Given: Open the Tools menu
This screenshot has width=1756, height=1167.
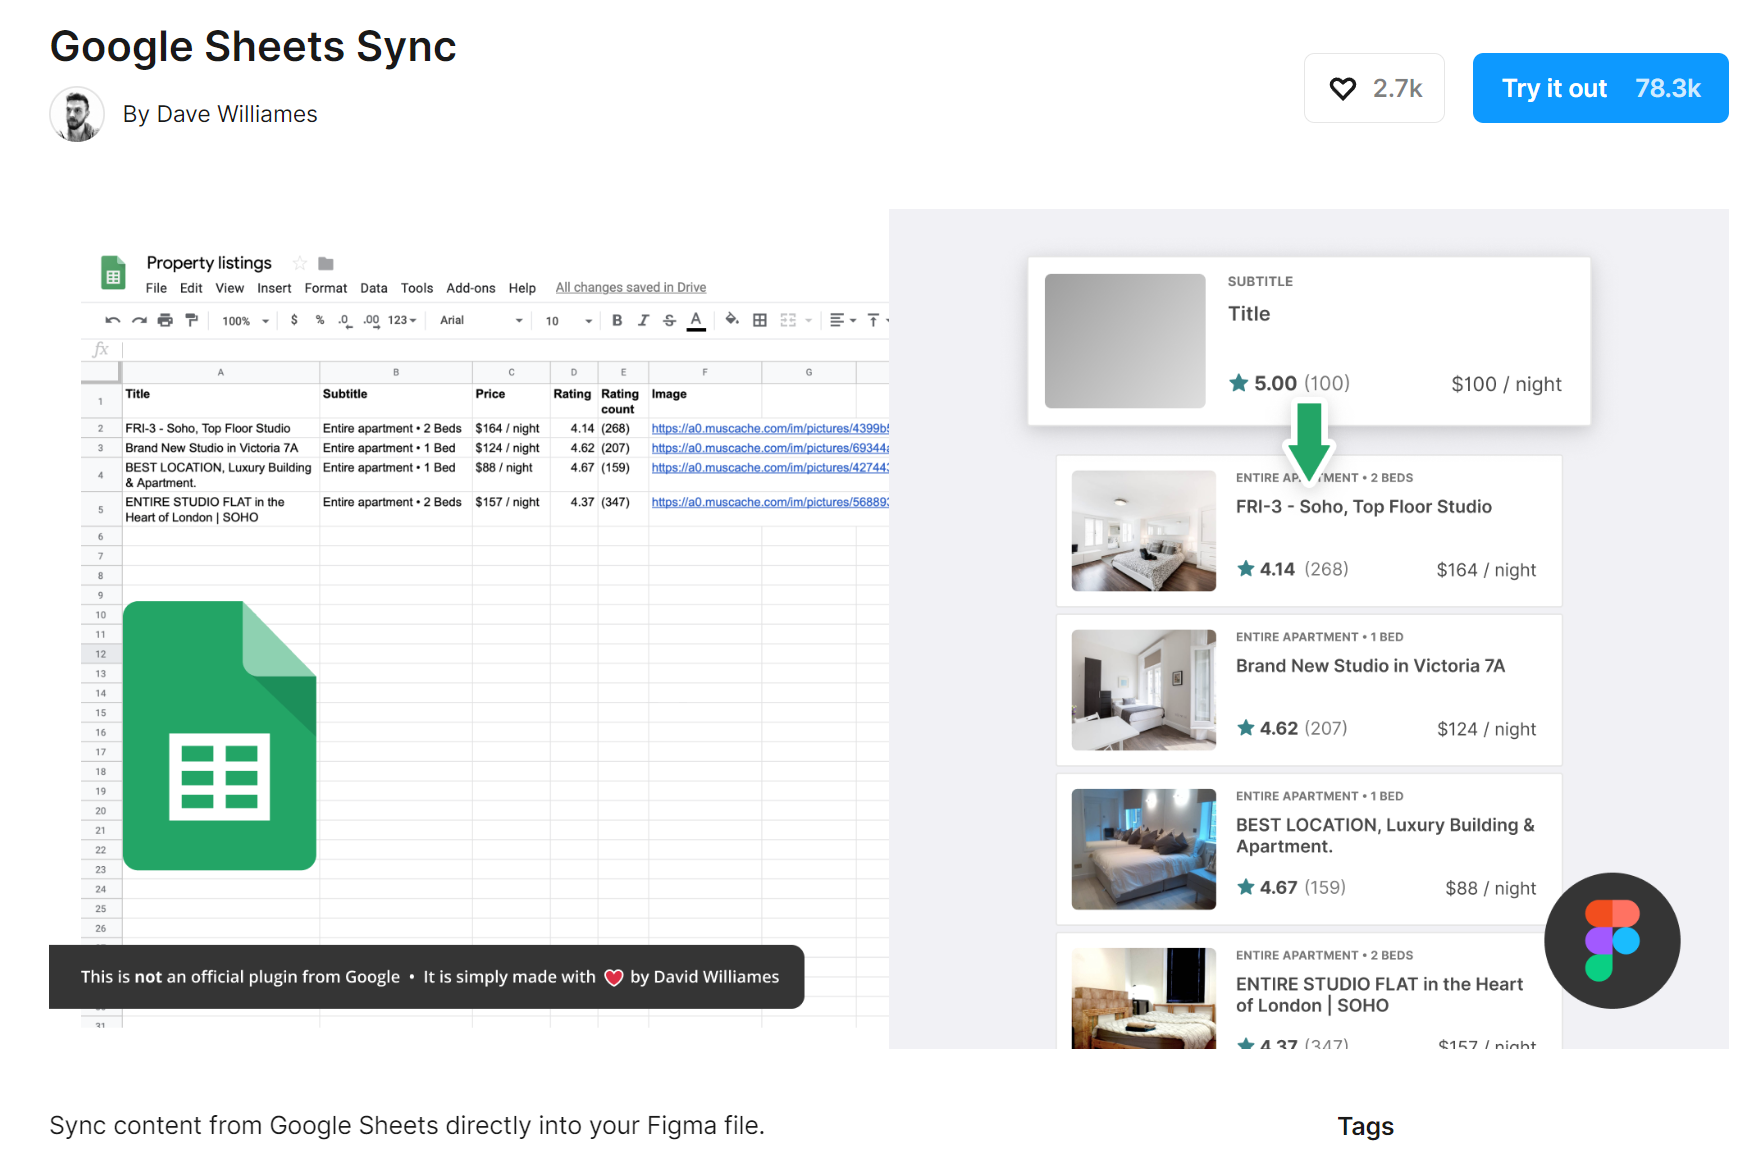Looking at the screenshot, I should pos(417,288).
